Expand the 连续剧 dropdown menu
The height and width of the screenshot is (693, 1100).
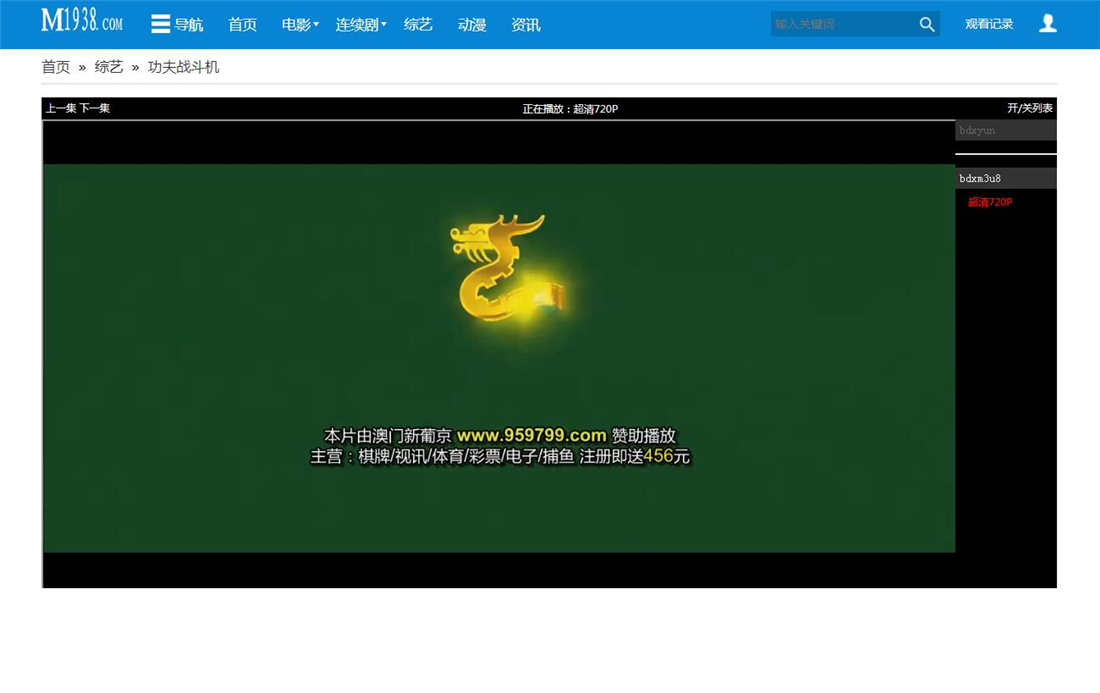(360, 25)
